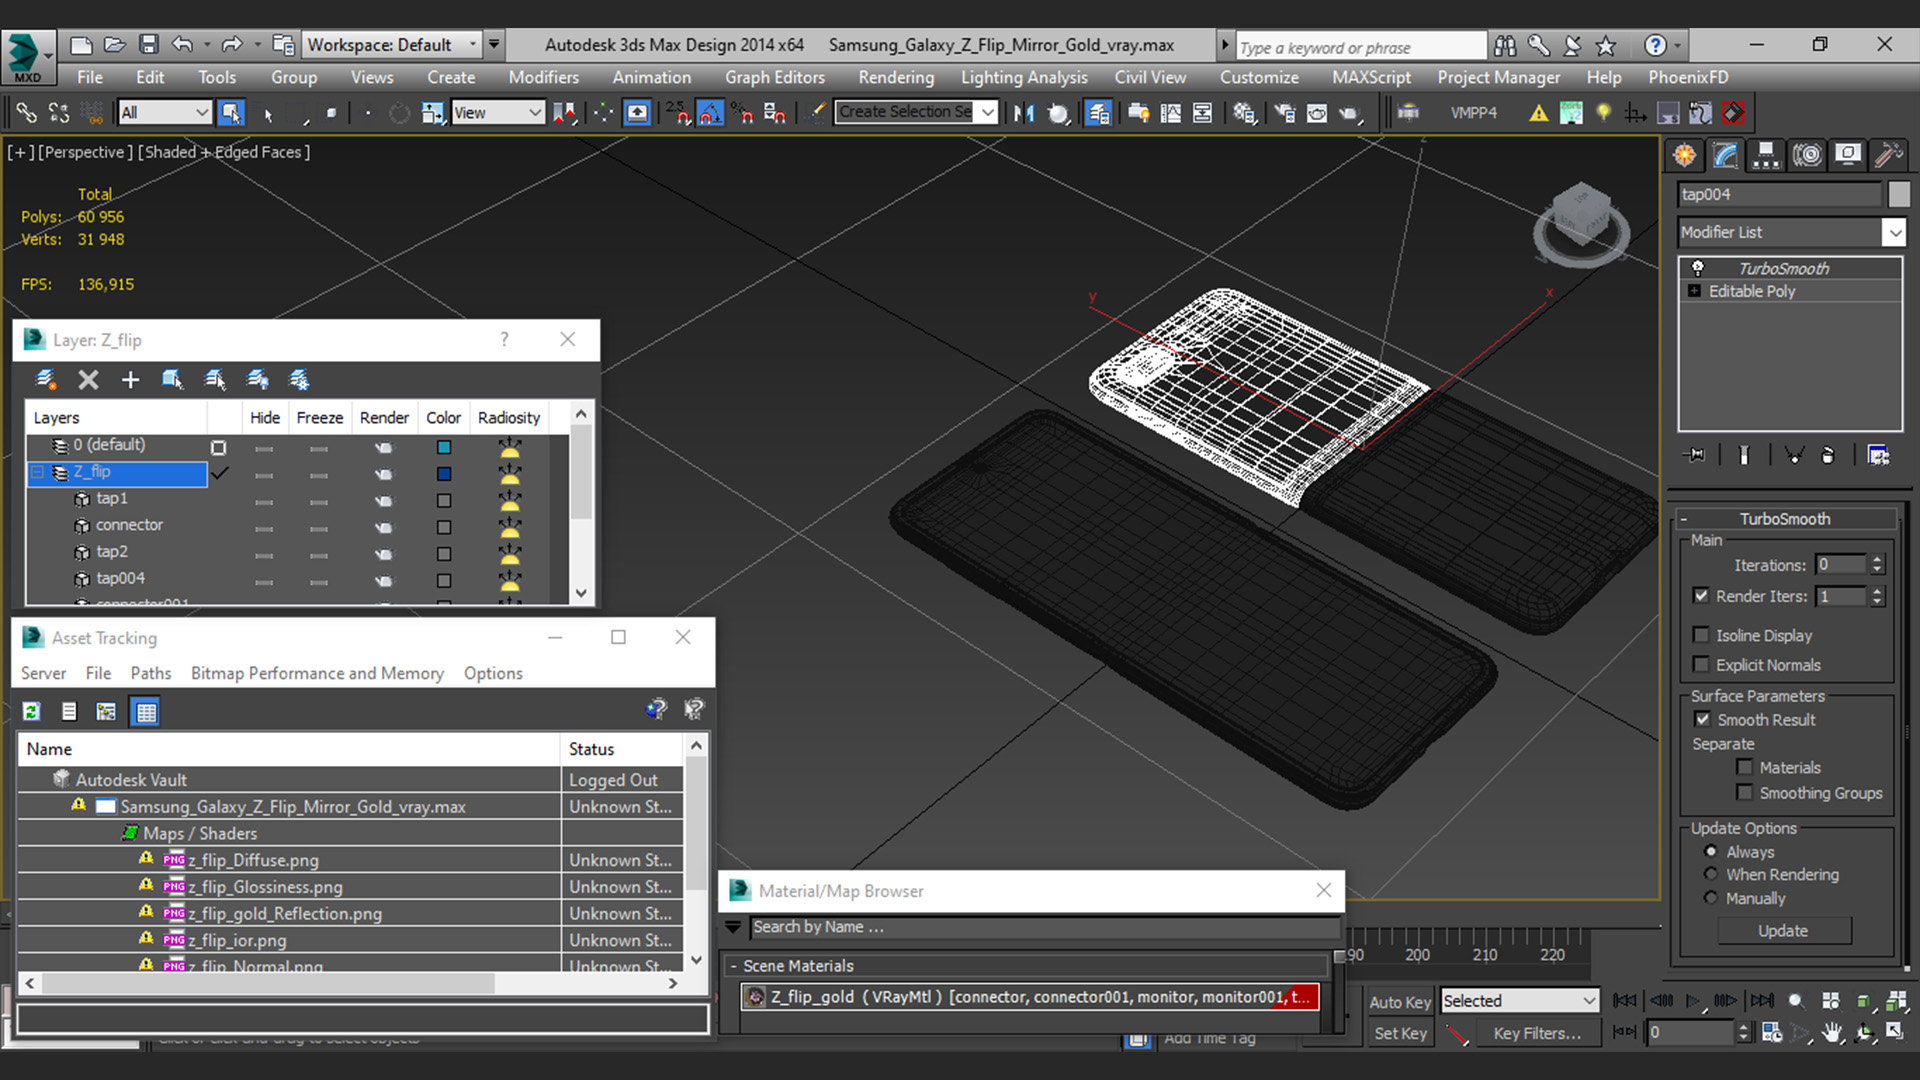Select the Manually update radio button
Image resolution: width=1920 pixels, height=1080 pixels.
click(1711, 898)
